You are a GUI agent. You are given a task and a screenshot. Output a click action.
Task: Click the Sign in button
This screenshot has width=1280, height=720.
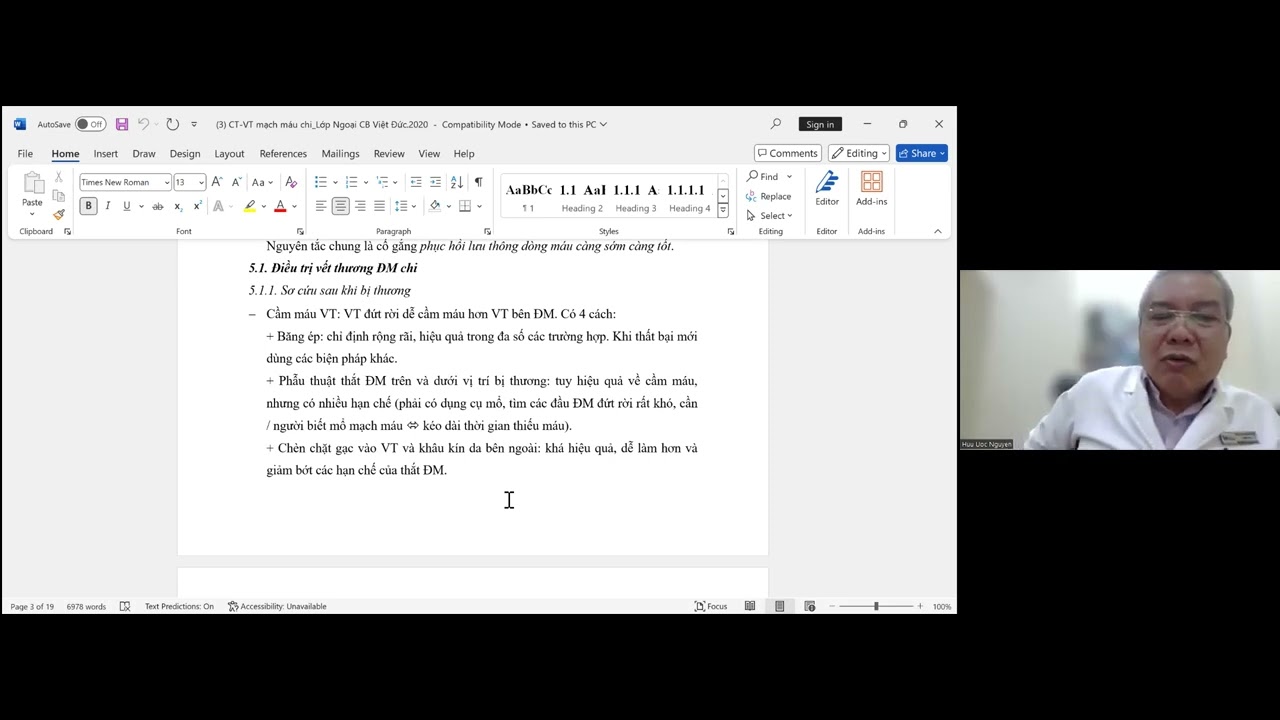coord(820,124)
